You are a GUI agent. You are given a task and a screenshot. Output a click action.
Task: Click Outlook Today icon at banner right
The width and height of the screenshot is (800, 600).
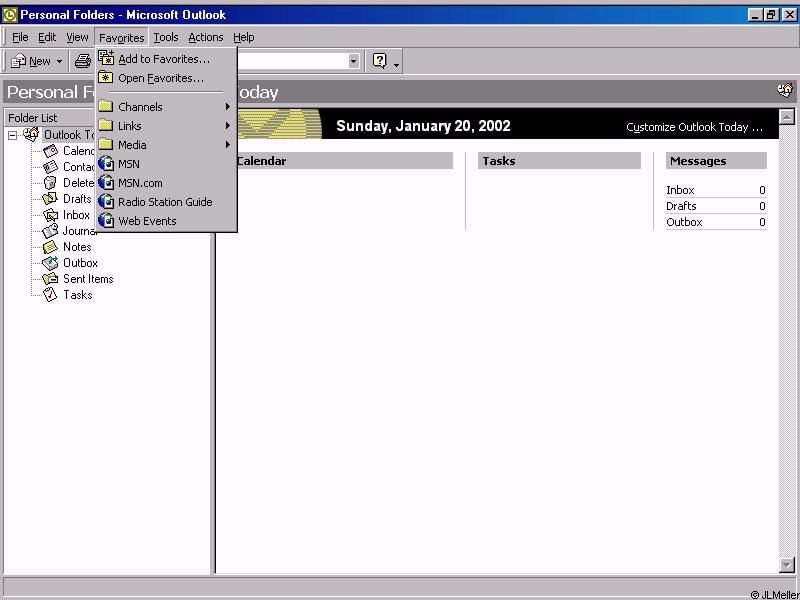[x=785, y=91]
